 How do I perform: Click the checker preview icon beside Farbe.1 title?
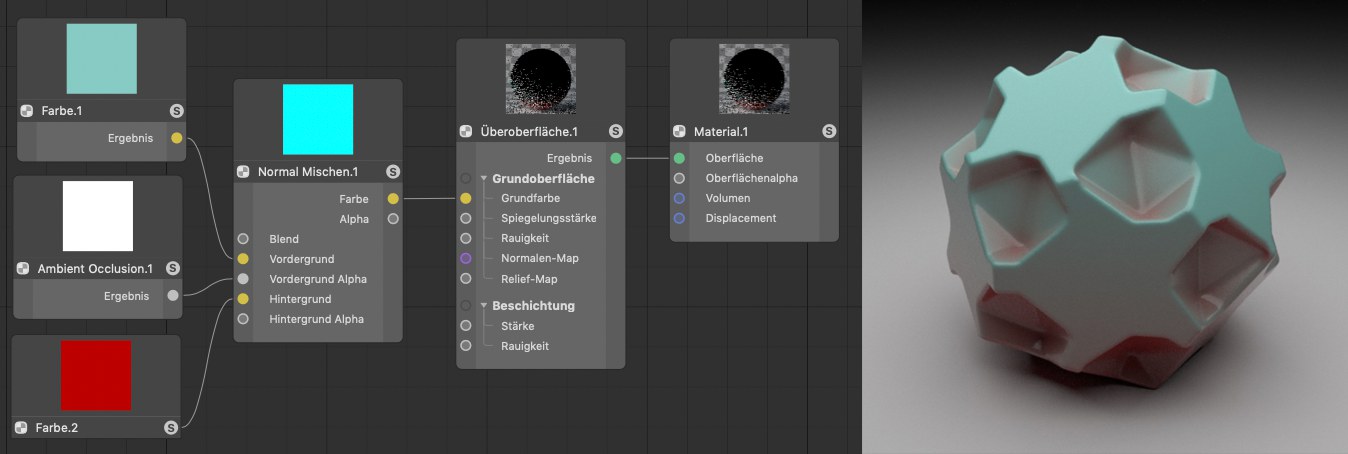[27, 111]
